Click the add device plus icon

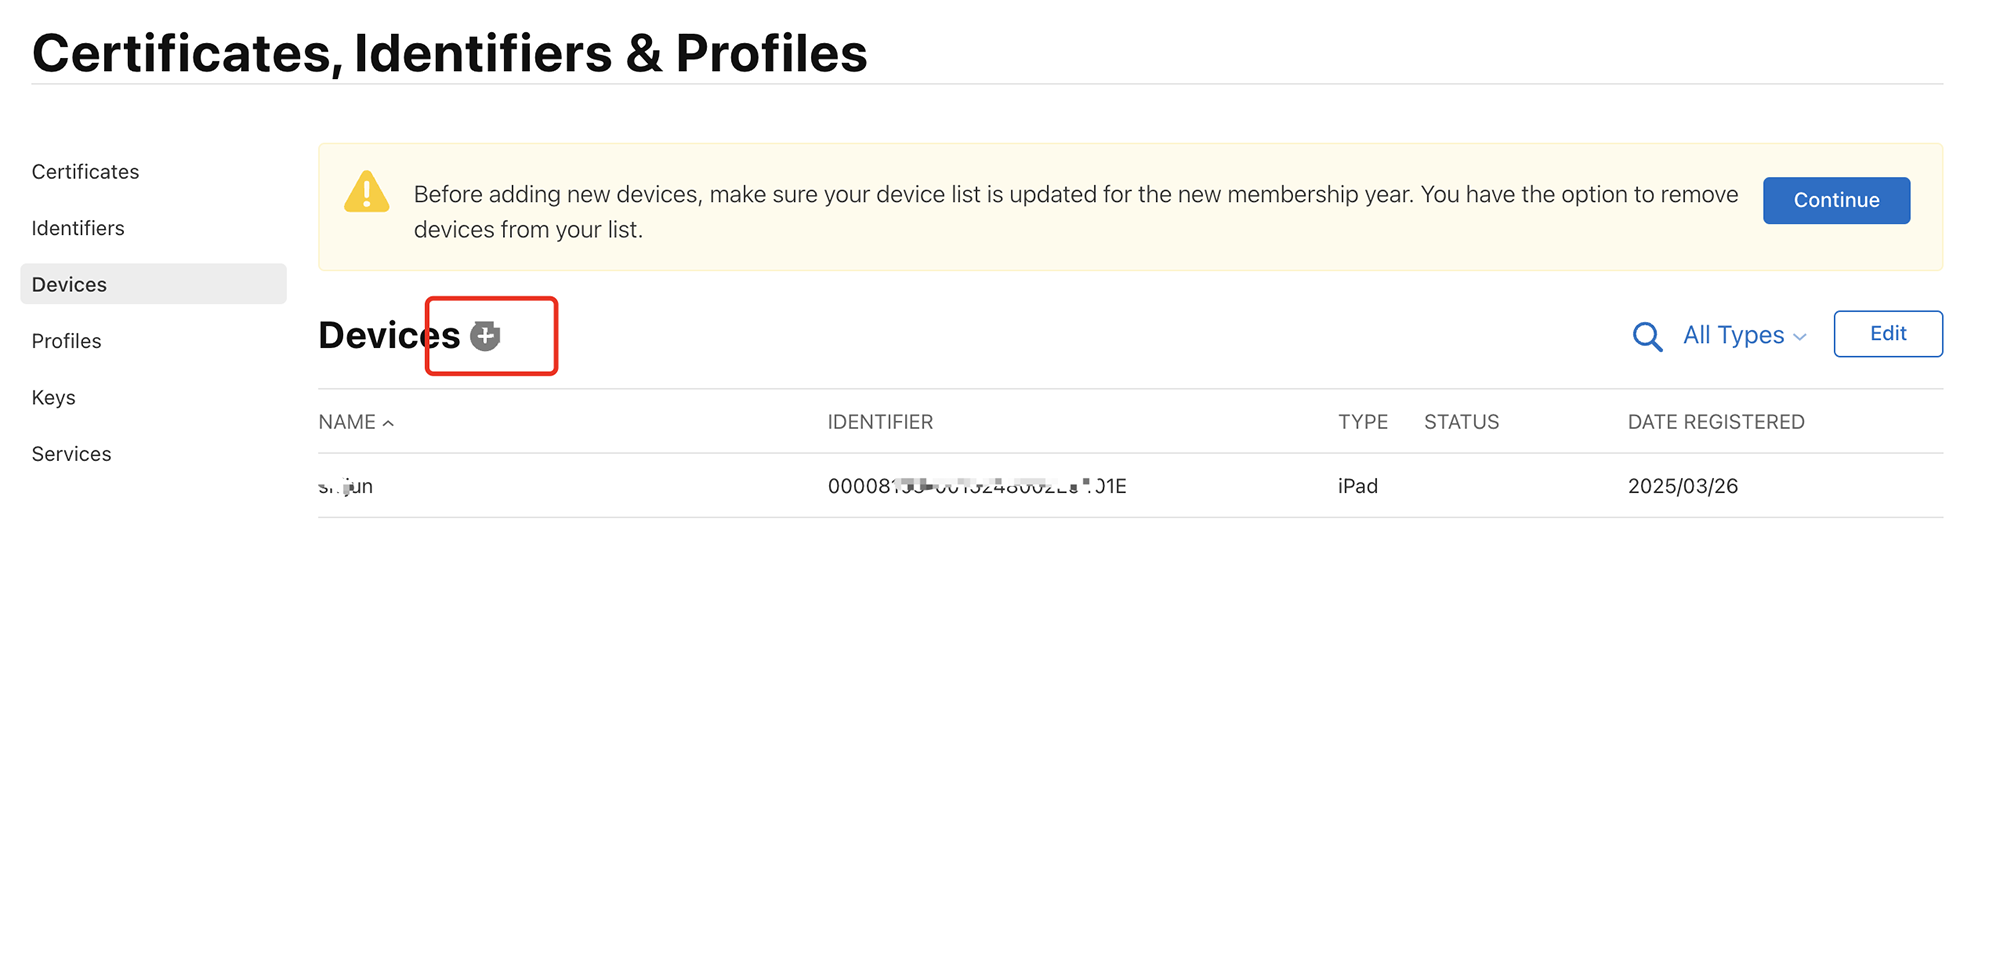[x=485, y=336]
